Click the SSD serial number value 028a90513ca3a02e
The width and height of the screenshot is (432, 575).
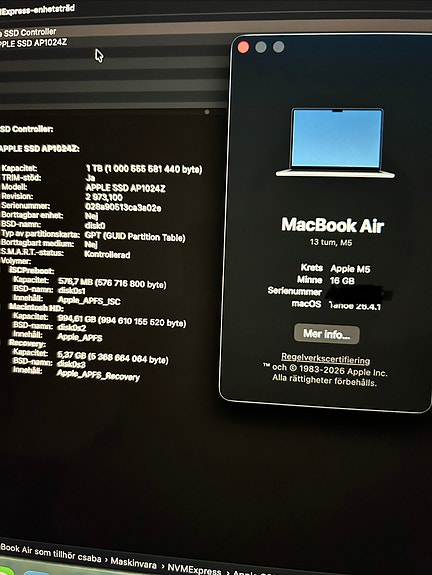click(123, 208)
